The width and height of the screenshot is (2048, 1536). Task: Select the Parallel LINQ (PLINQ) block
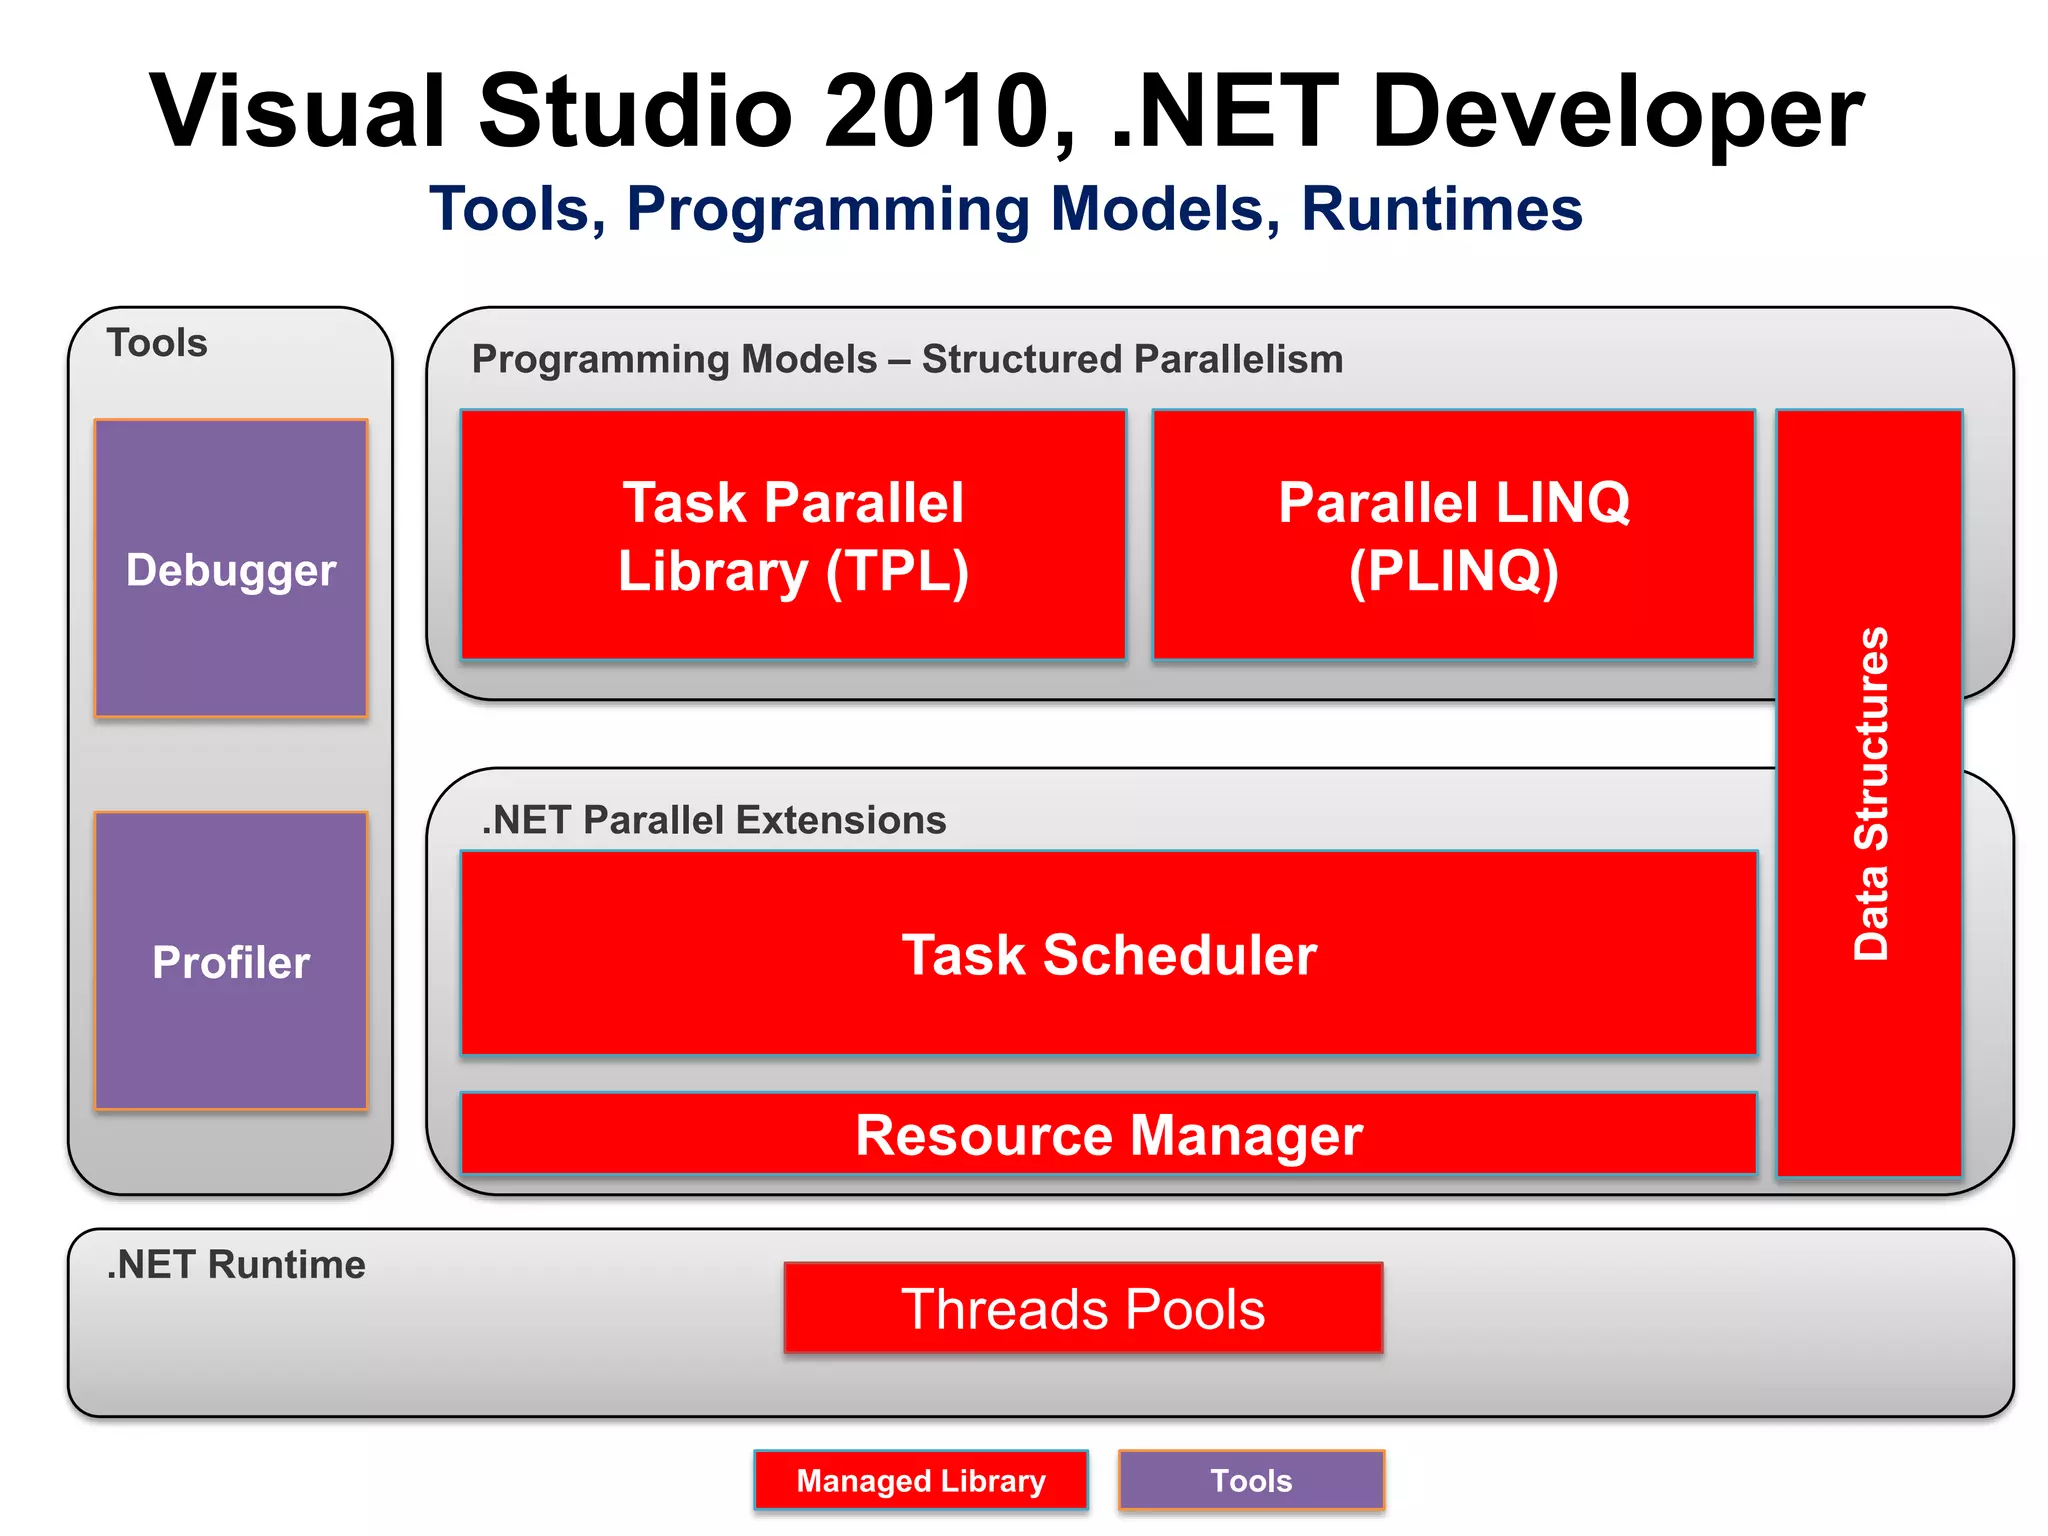tap(1454, 535)
